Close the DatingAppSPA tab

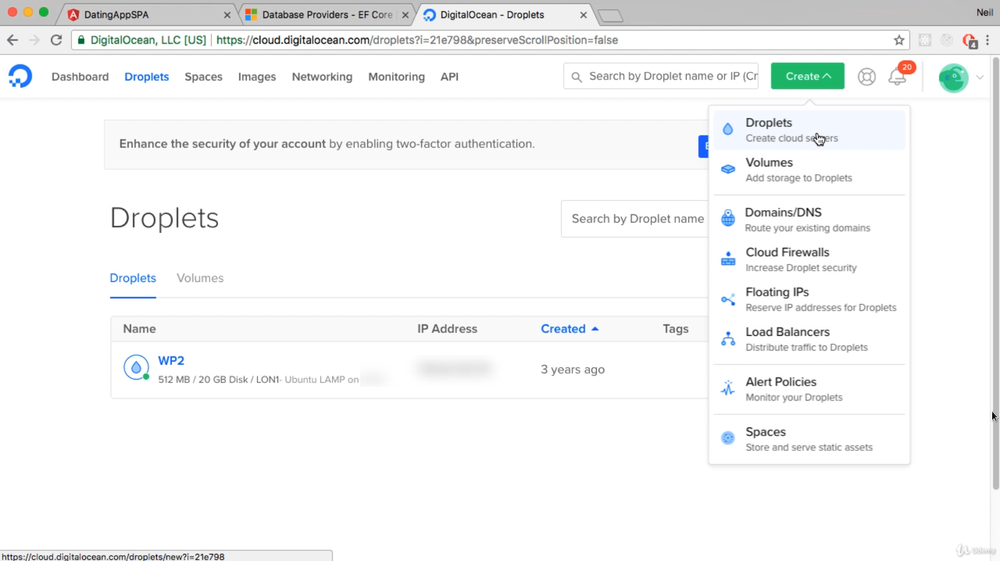click(x=227, y=15)
